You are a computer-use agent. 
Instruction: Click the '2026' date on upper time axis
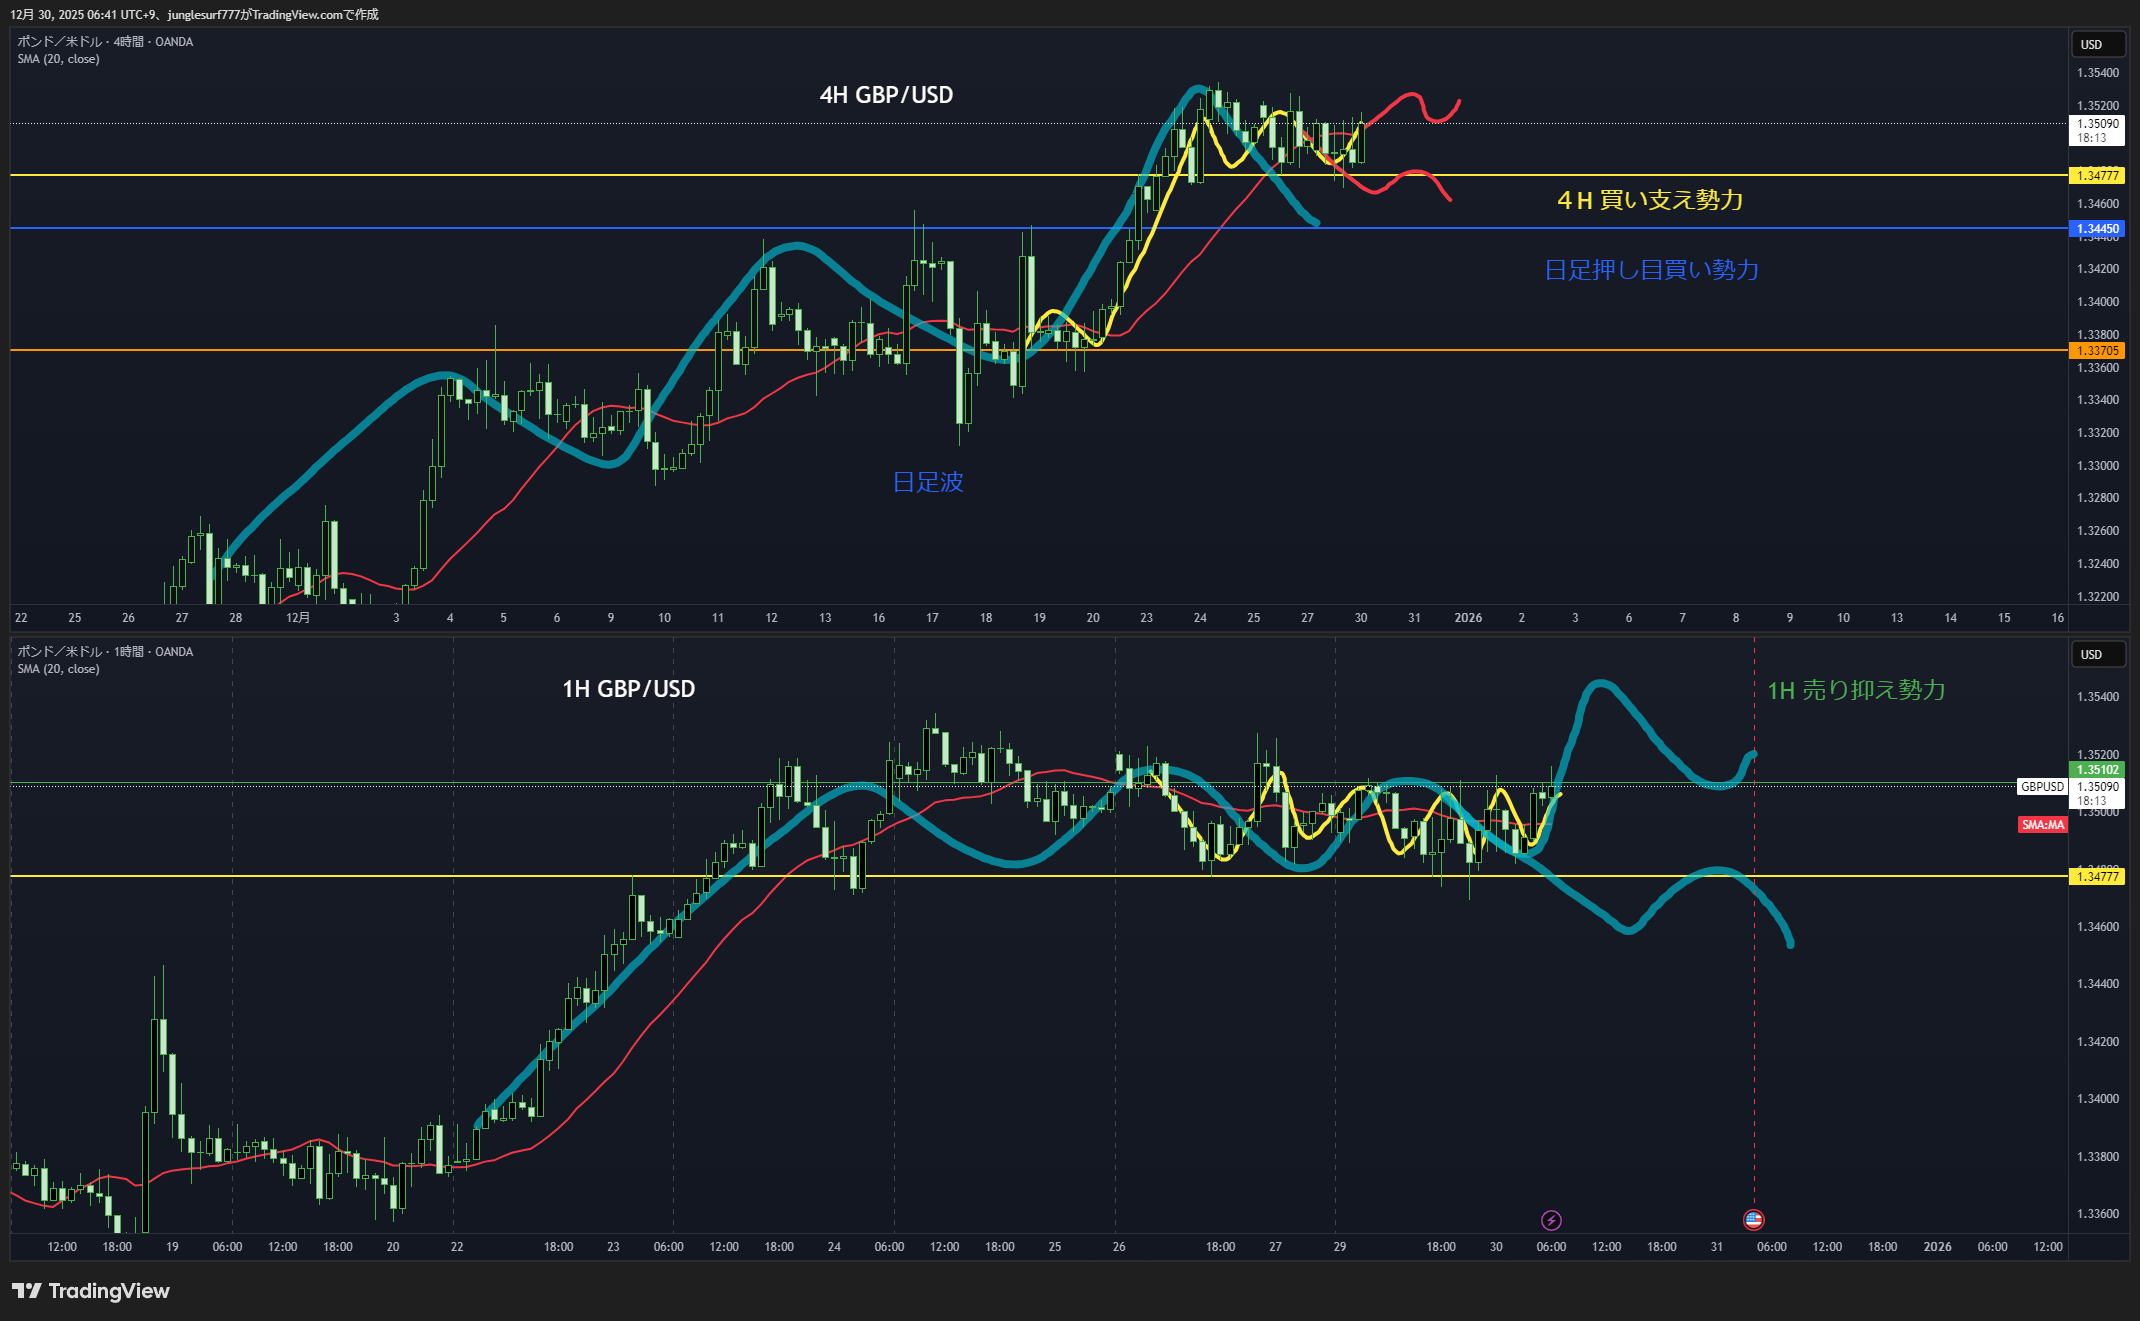1468,618
